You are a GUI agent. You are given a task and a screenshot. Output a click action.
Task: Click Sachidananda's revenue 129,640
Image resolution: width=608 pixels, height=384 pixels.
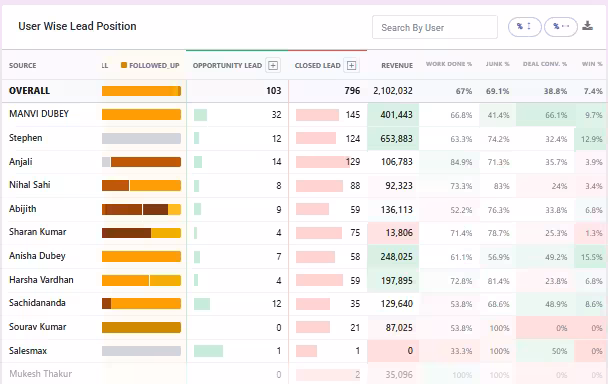396,304
